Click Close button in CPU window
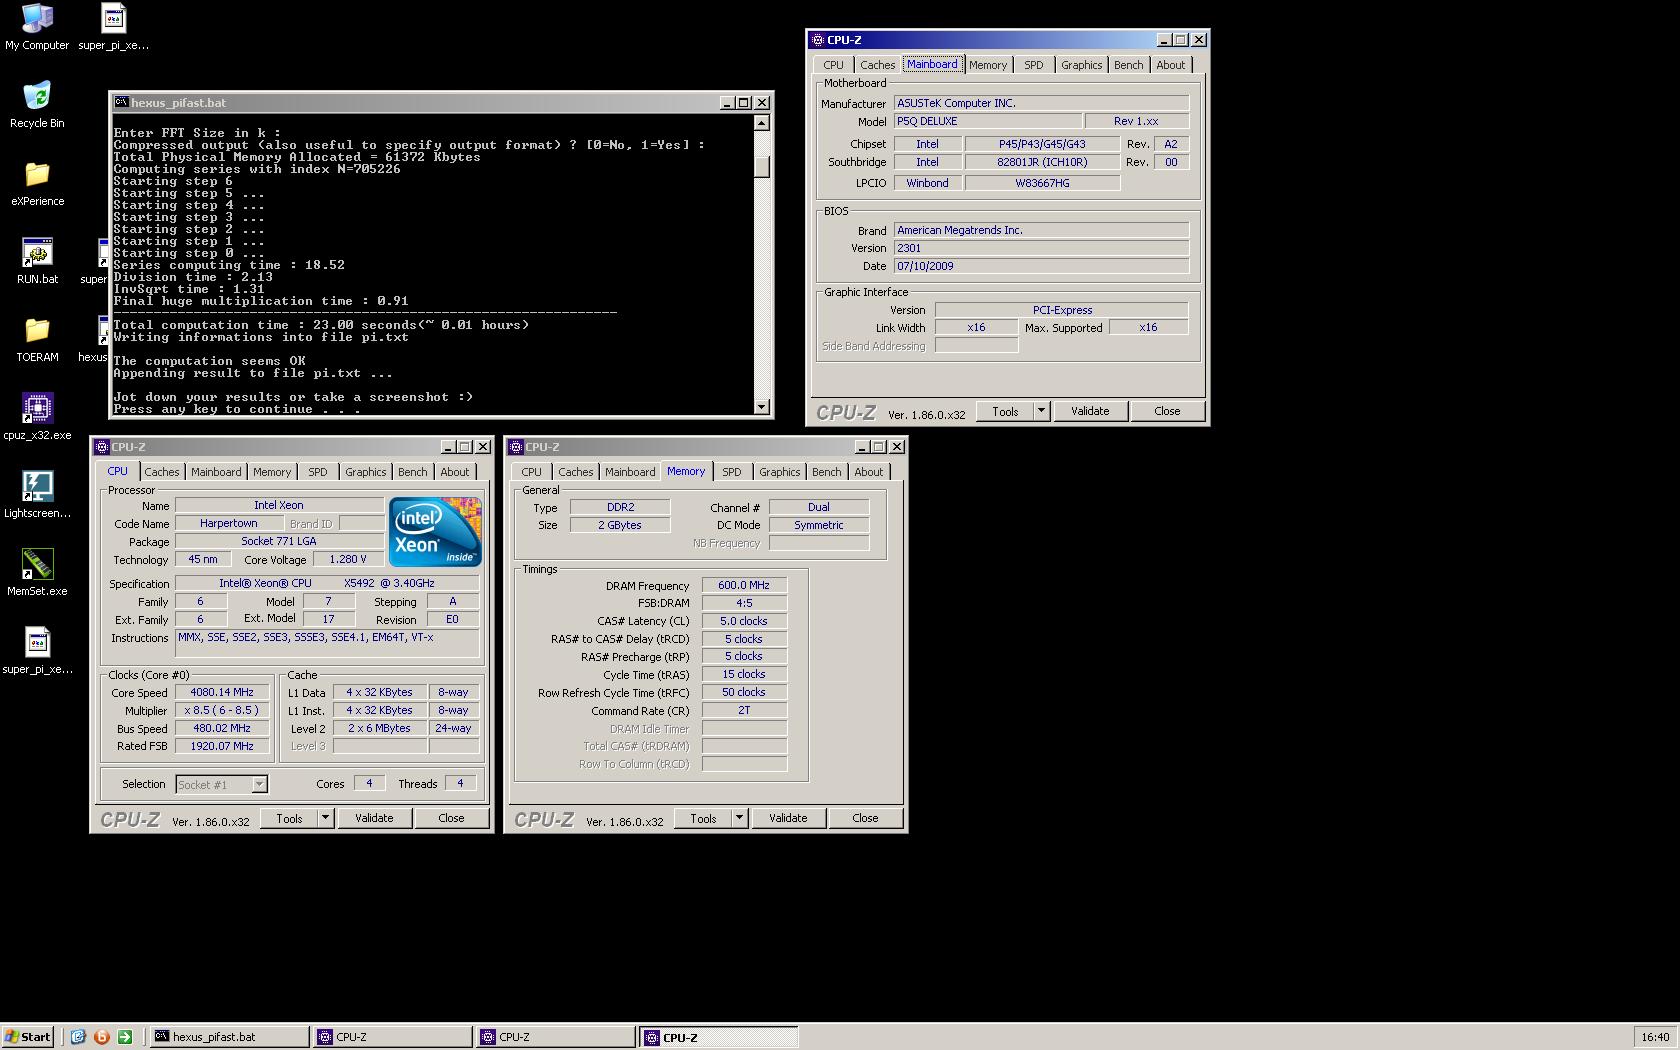 click(451, 818)
